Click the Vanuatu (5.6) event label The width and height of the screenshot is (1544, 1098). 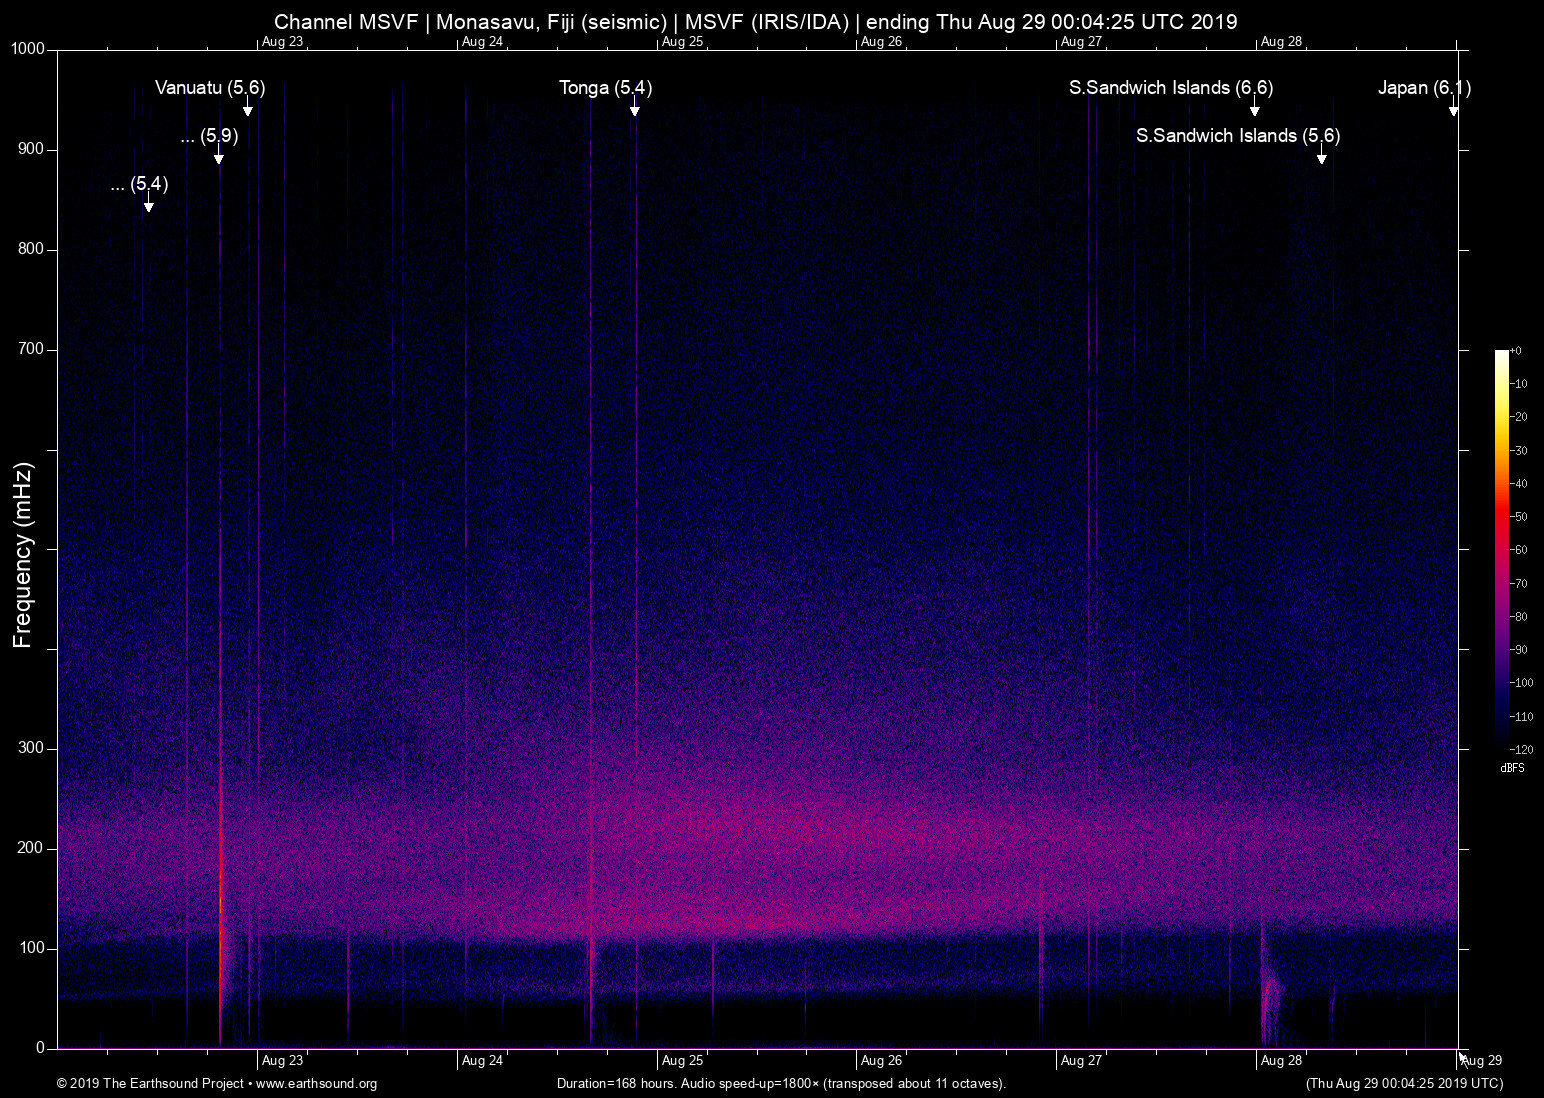(210, 88)
